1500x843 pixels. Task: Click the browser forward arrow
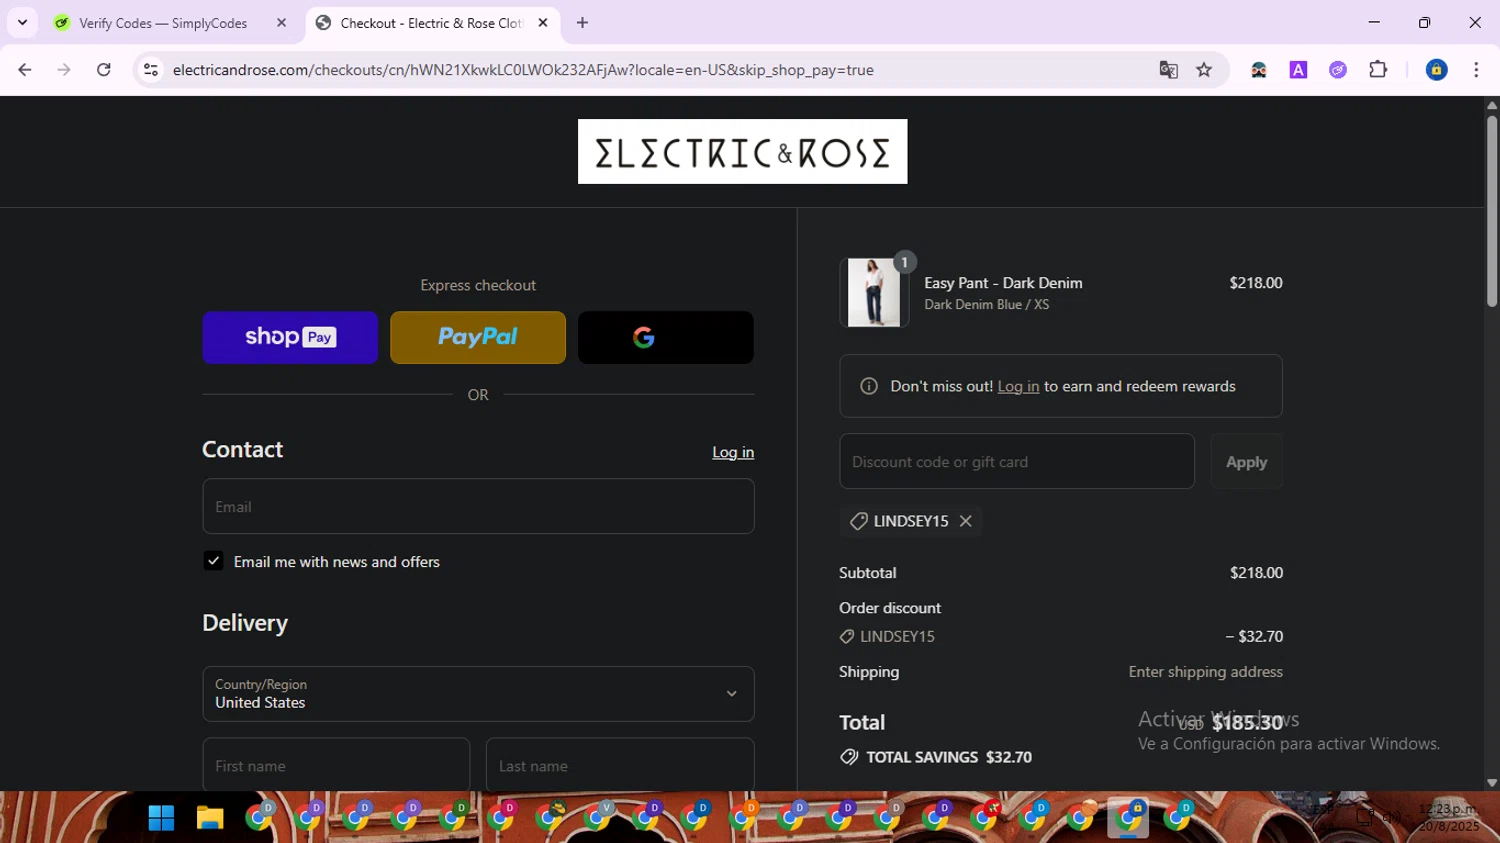[64, 70]
